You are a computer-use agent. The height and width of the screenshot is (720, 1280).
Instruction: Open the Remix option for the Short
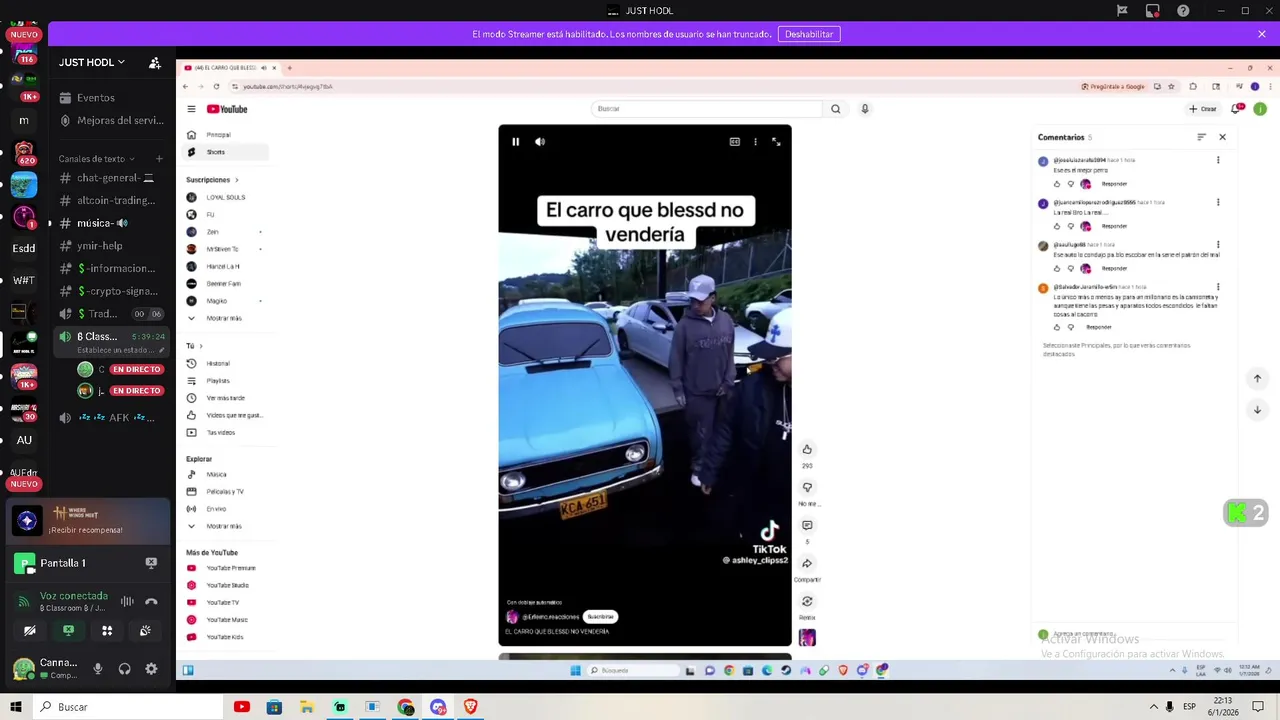[807, 601]
